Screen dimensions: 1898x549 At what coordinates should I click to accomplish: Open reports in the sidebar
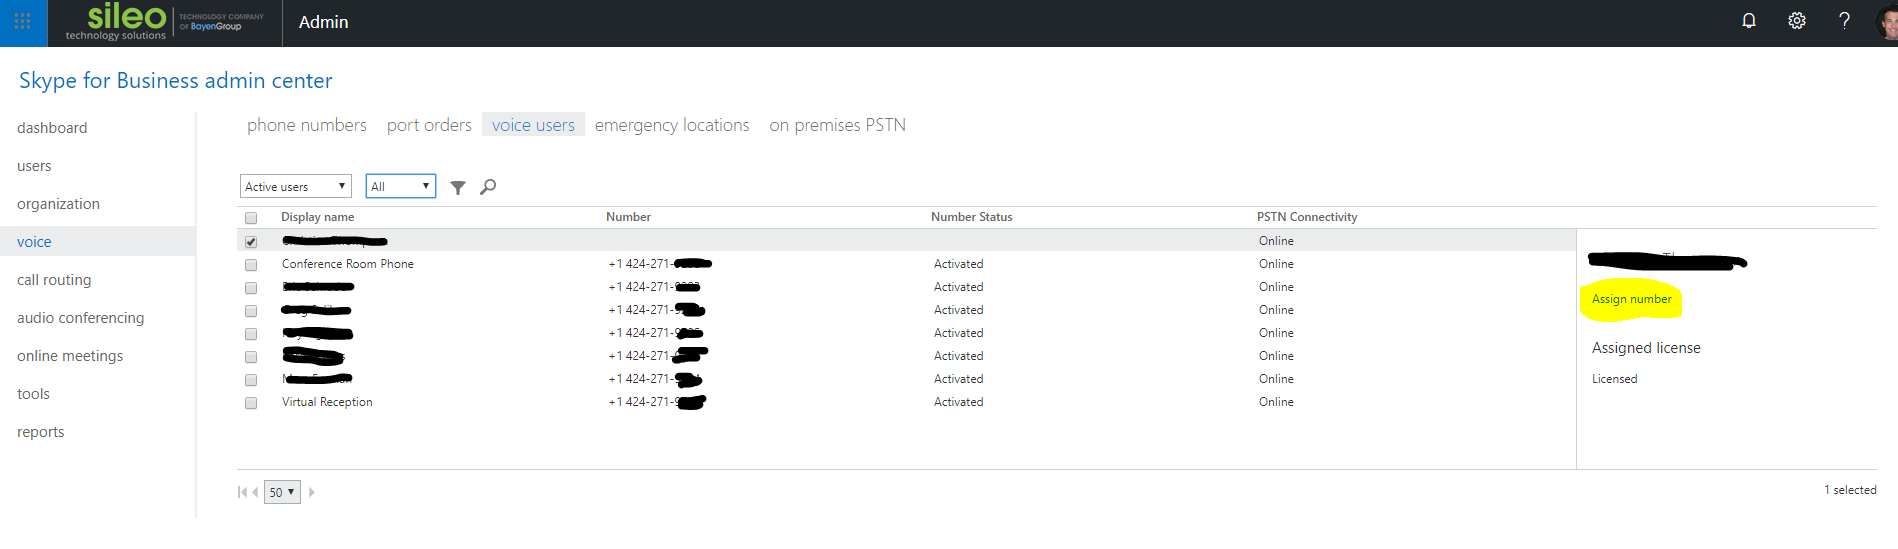point(40,432)
